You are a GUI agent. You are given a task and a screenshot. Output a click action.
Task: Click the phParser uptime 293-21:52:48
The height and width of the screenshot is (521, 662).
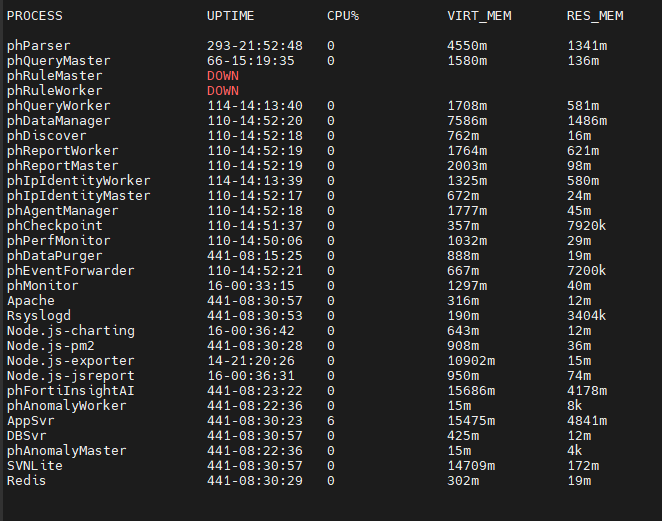pyautogui.click(x=254, y=46)
